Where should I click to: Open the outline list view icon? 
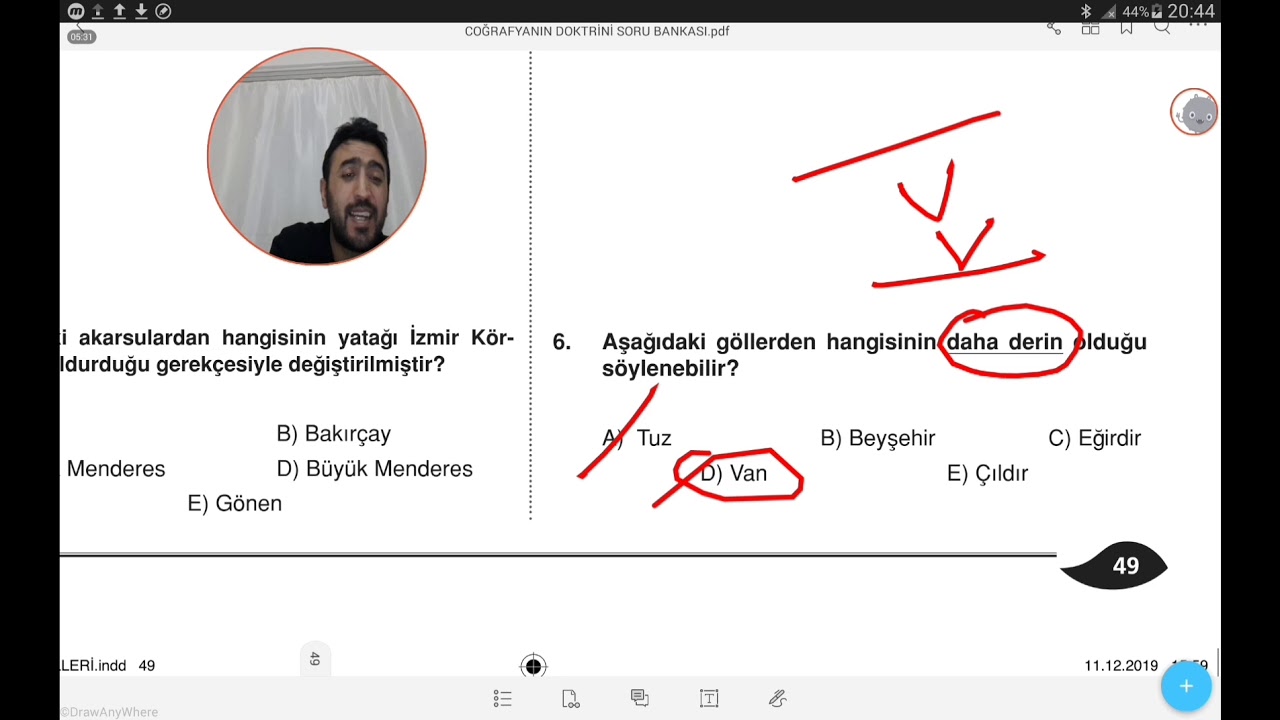click(x=503, y=699)
